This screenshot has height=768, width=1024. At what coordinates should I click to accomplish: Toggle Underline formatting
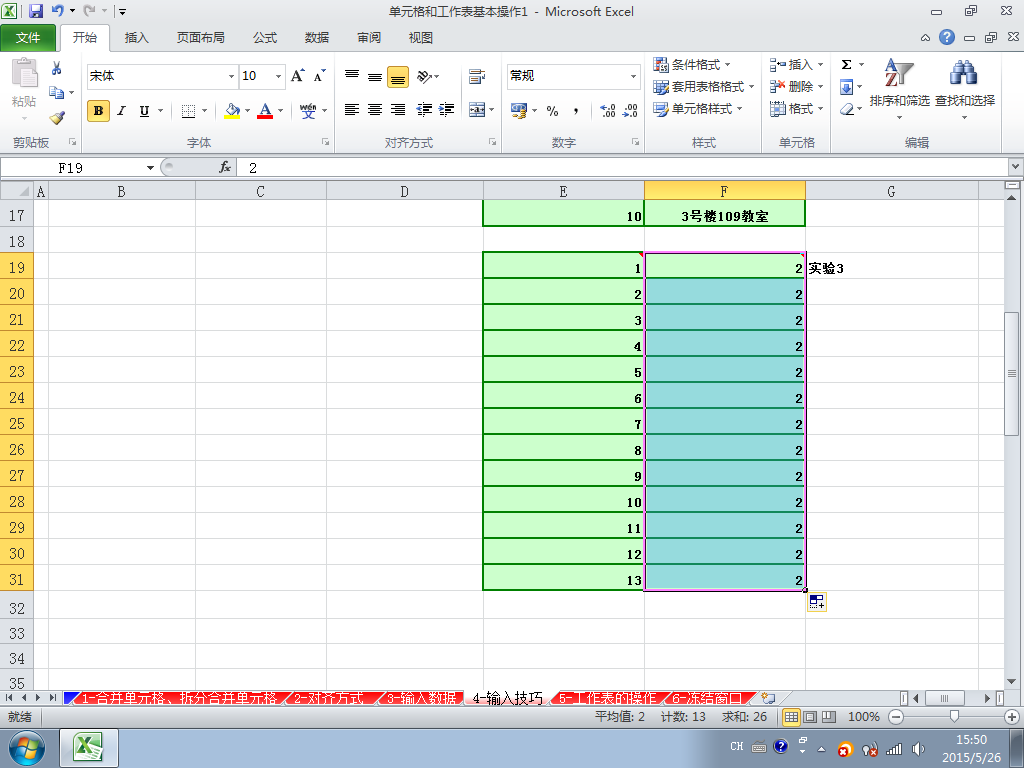pos(144,111)
